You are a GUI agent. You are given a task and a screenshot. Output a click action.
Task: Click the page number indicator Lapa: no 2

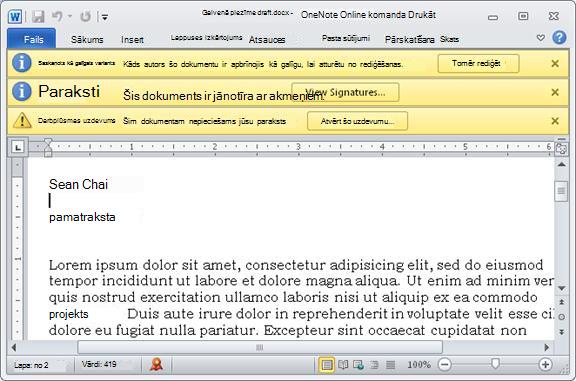31,365
